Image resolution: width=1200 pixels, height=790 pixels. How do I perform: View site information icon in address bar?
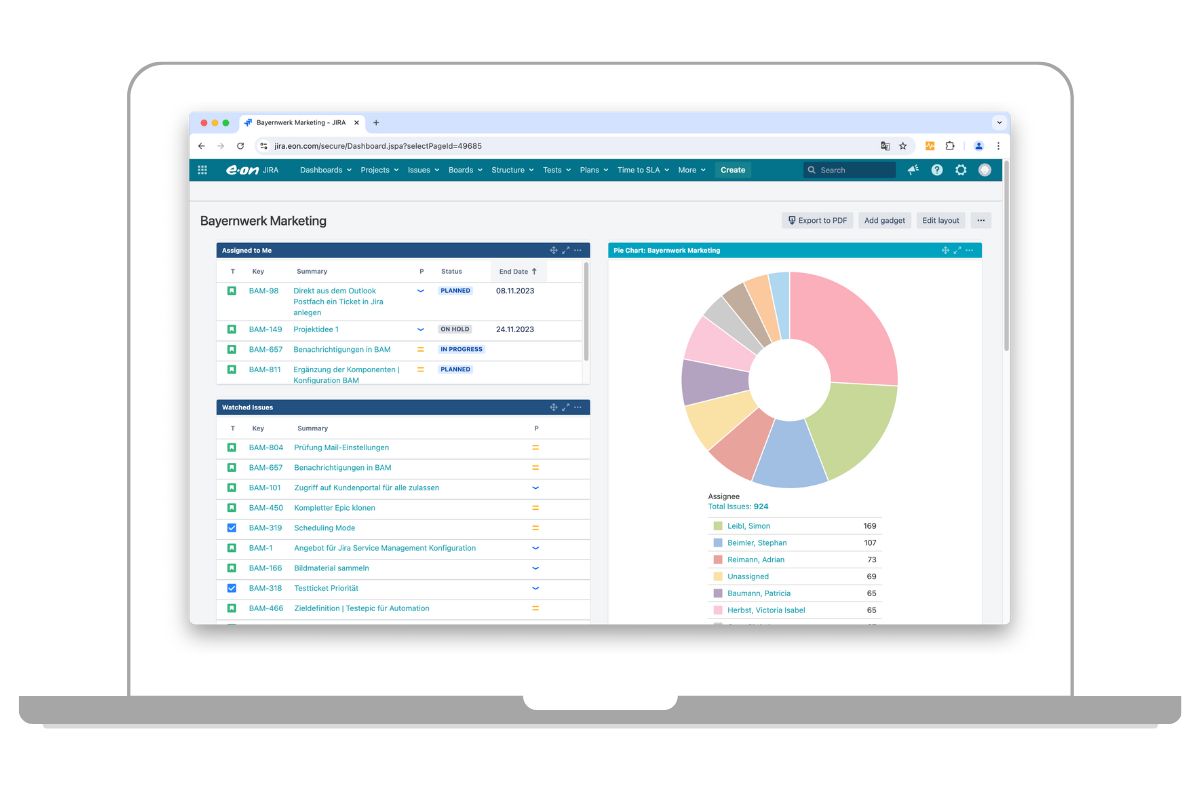click(x=264, y=146)
